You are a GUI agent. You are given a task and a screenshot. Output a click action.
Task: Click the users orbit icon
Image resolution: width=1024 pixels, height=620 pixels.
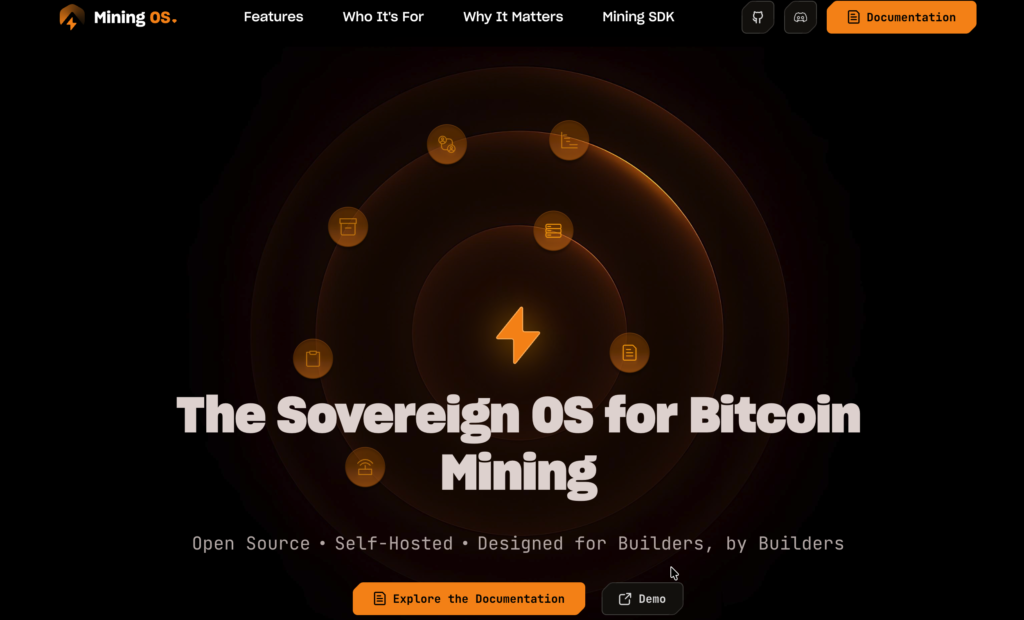coord(447,144)
